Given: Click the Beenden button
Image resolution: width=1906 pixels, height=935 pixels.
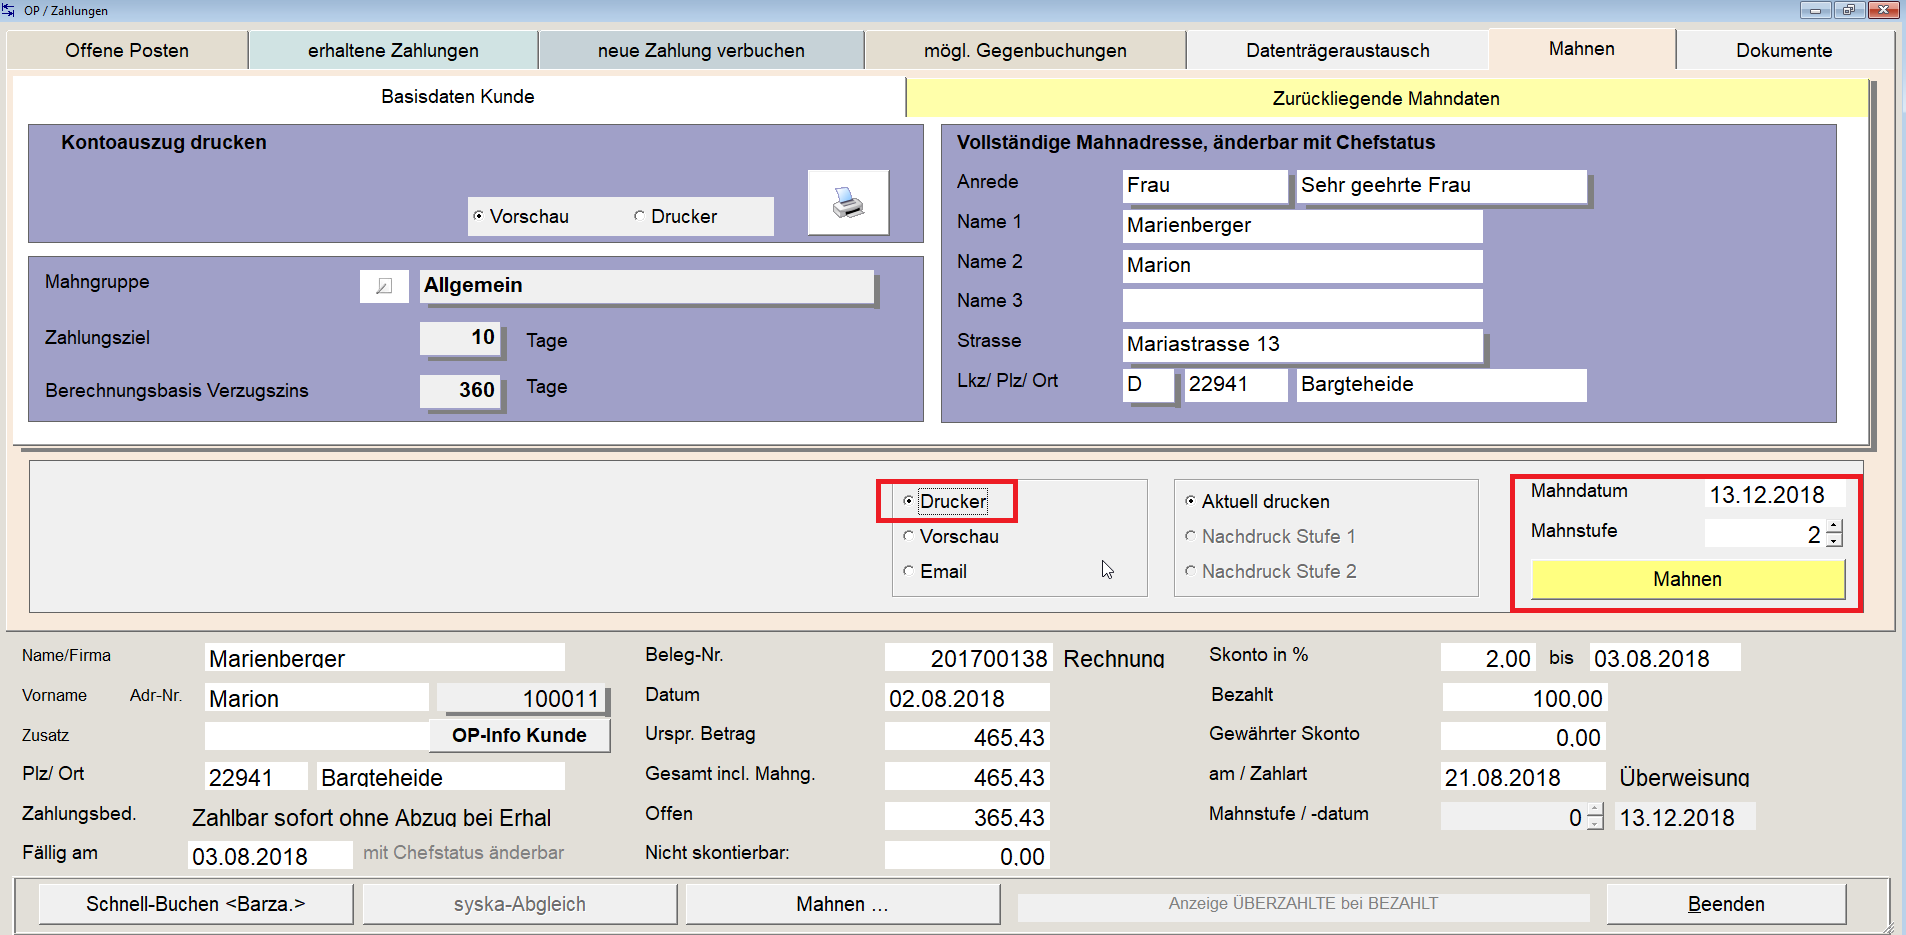Looking at the screenshot, I should click(x=1726, y=904).
